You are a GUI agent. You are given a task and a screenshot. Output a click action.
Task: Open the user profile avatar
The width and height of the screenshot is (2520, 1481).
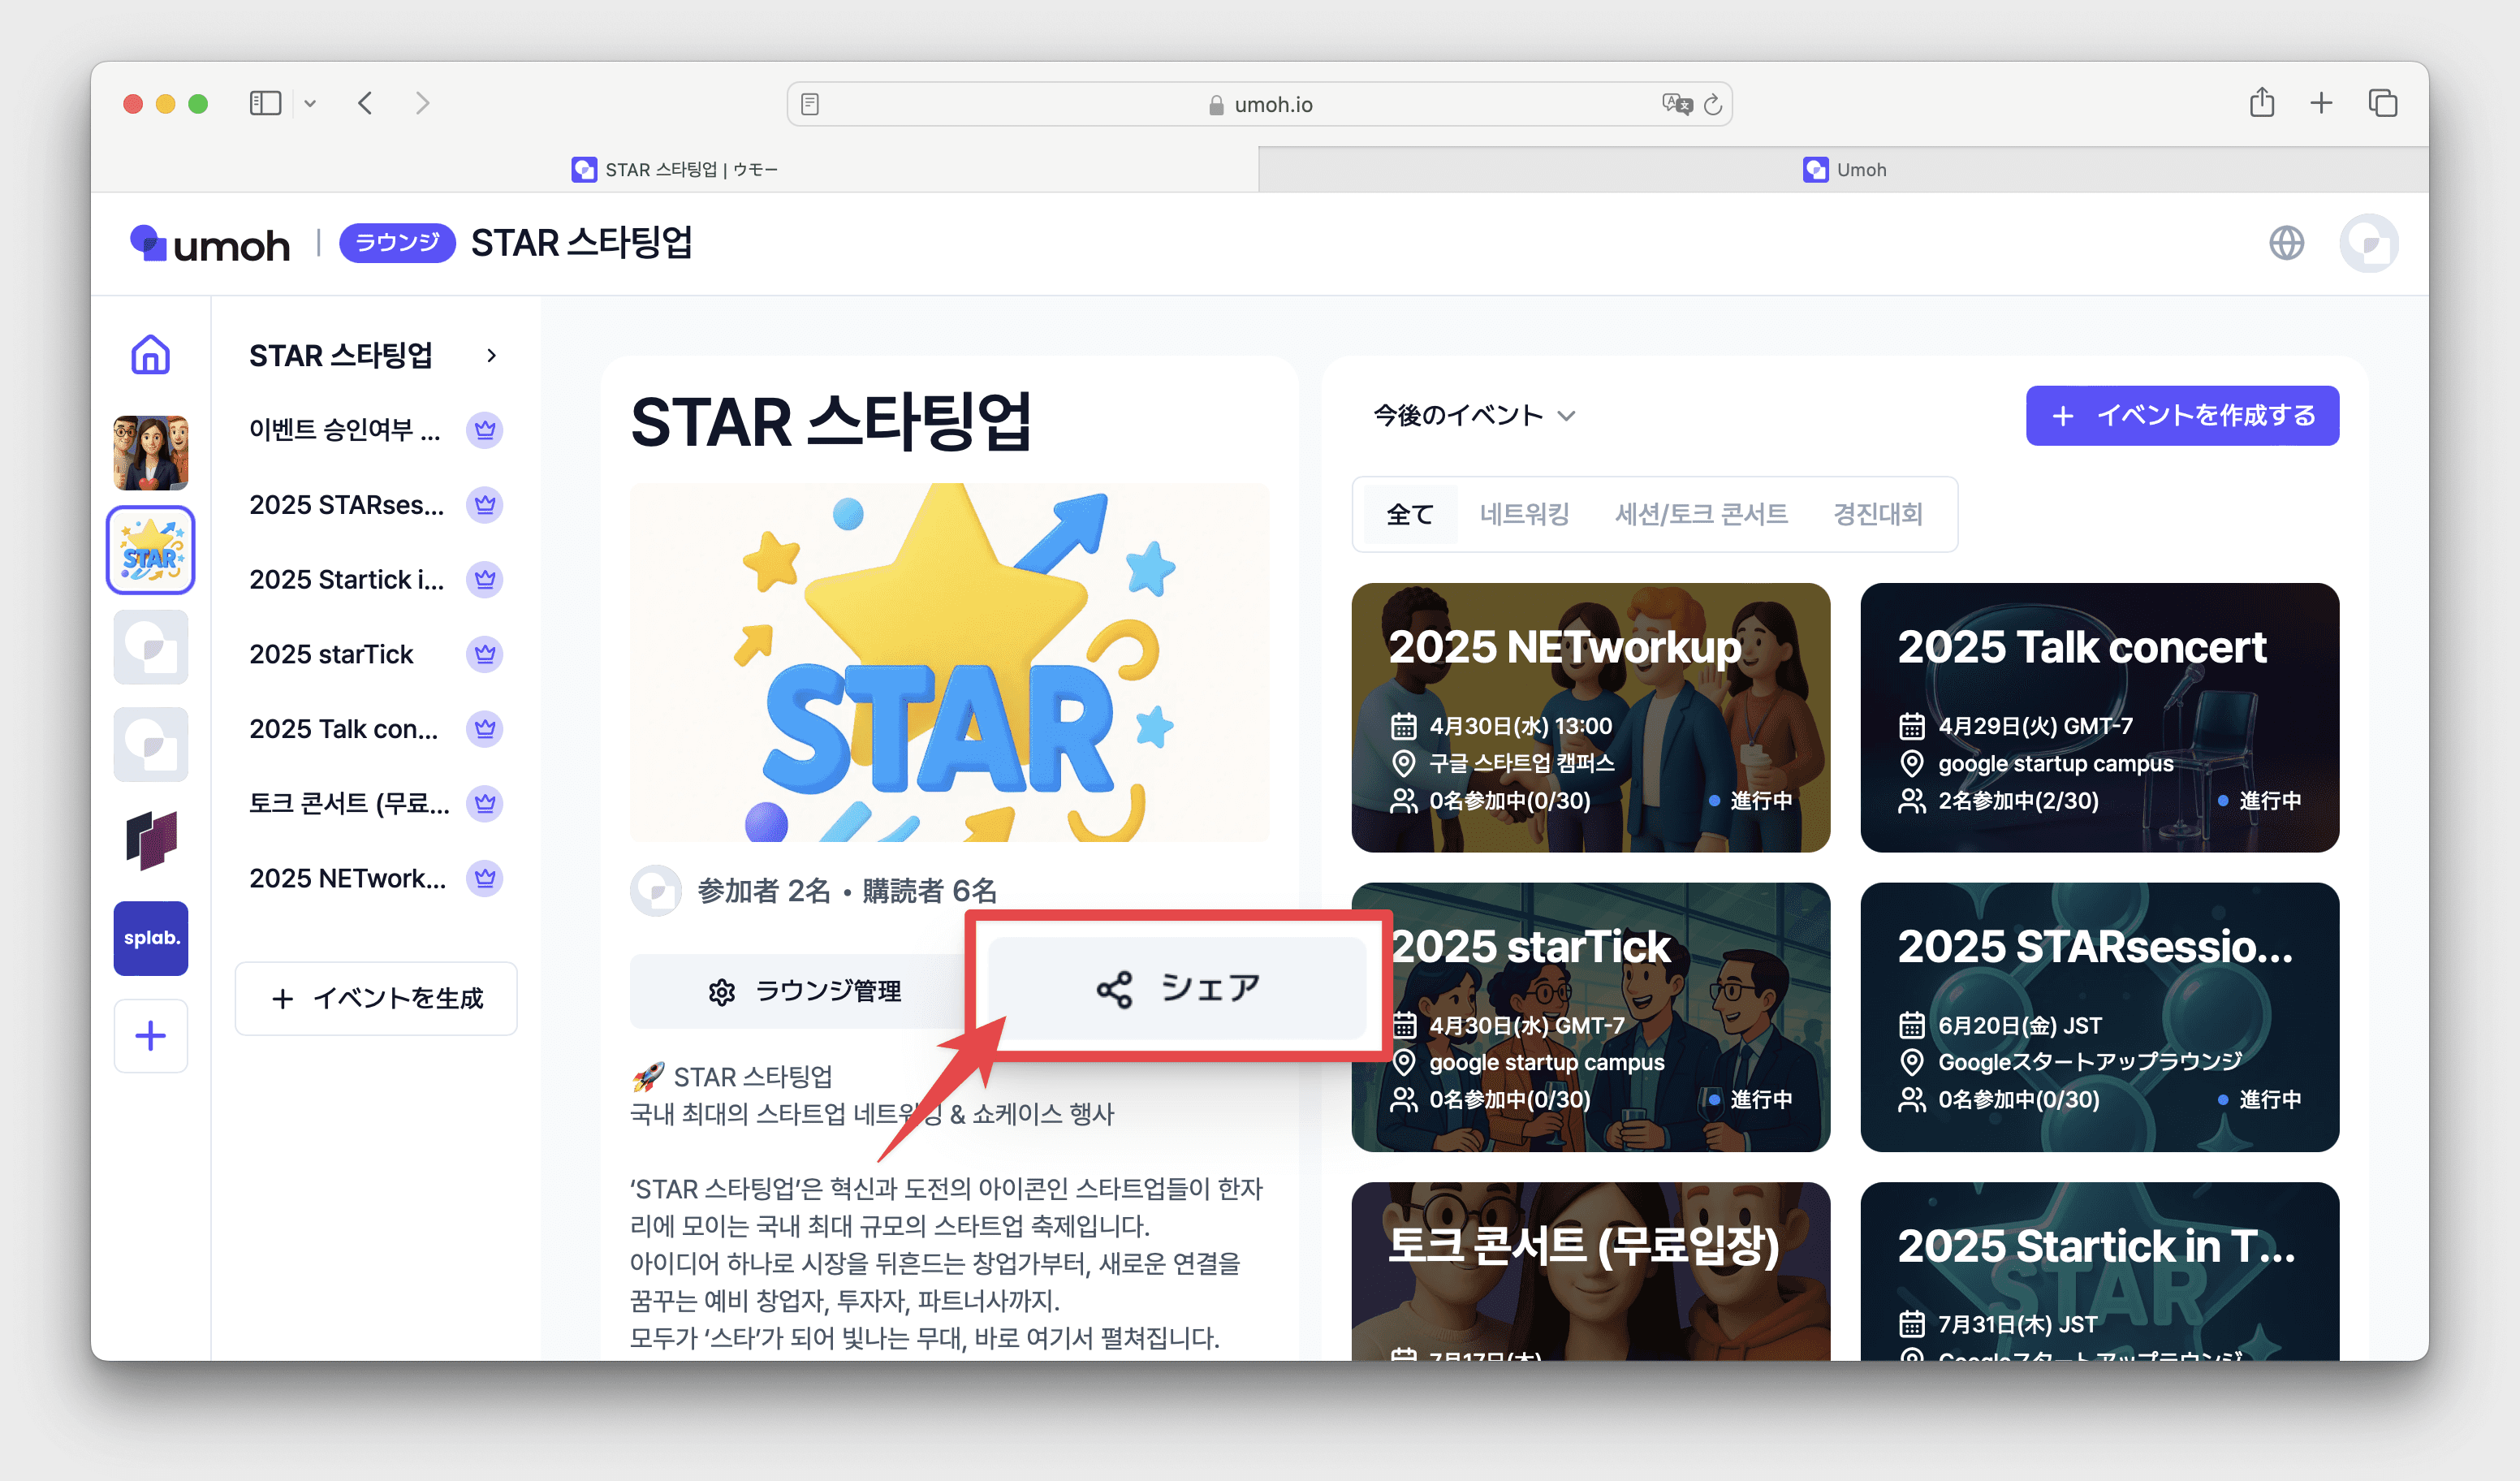click(2367, 243)
